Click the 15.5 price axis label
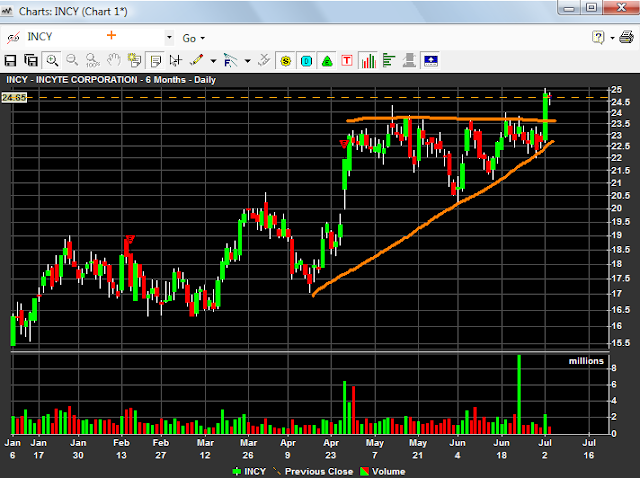Screen dimensions: 640x478 (x=620, y=343)
